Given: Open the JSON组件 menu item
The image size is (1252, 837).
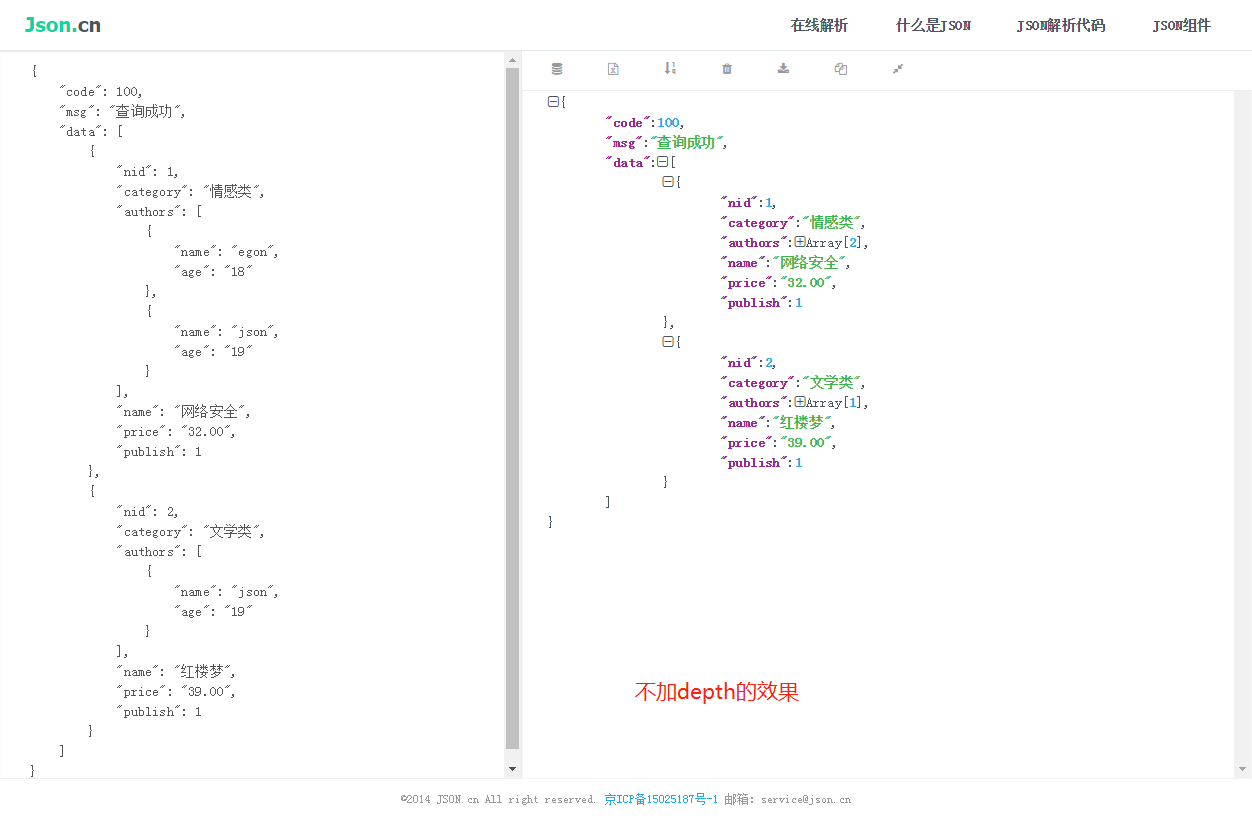Looking at the screenshot, I should tap(1181, 26).
